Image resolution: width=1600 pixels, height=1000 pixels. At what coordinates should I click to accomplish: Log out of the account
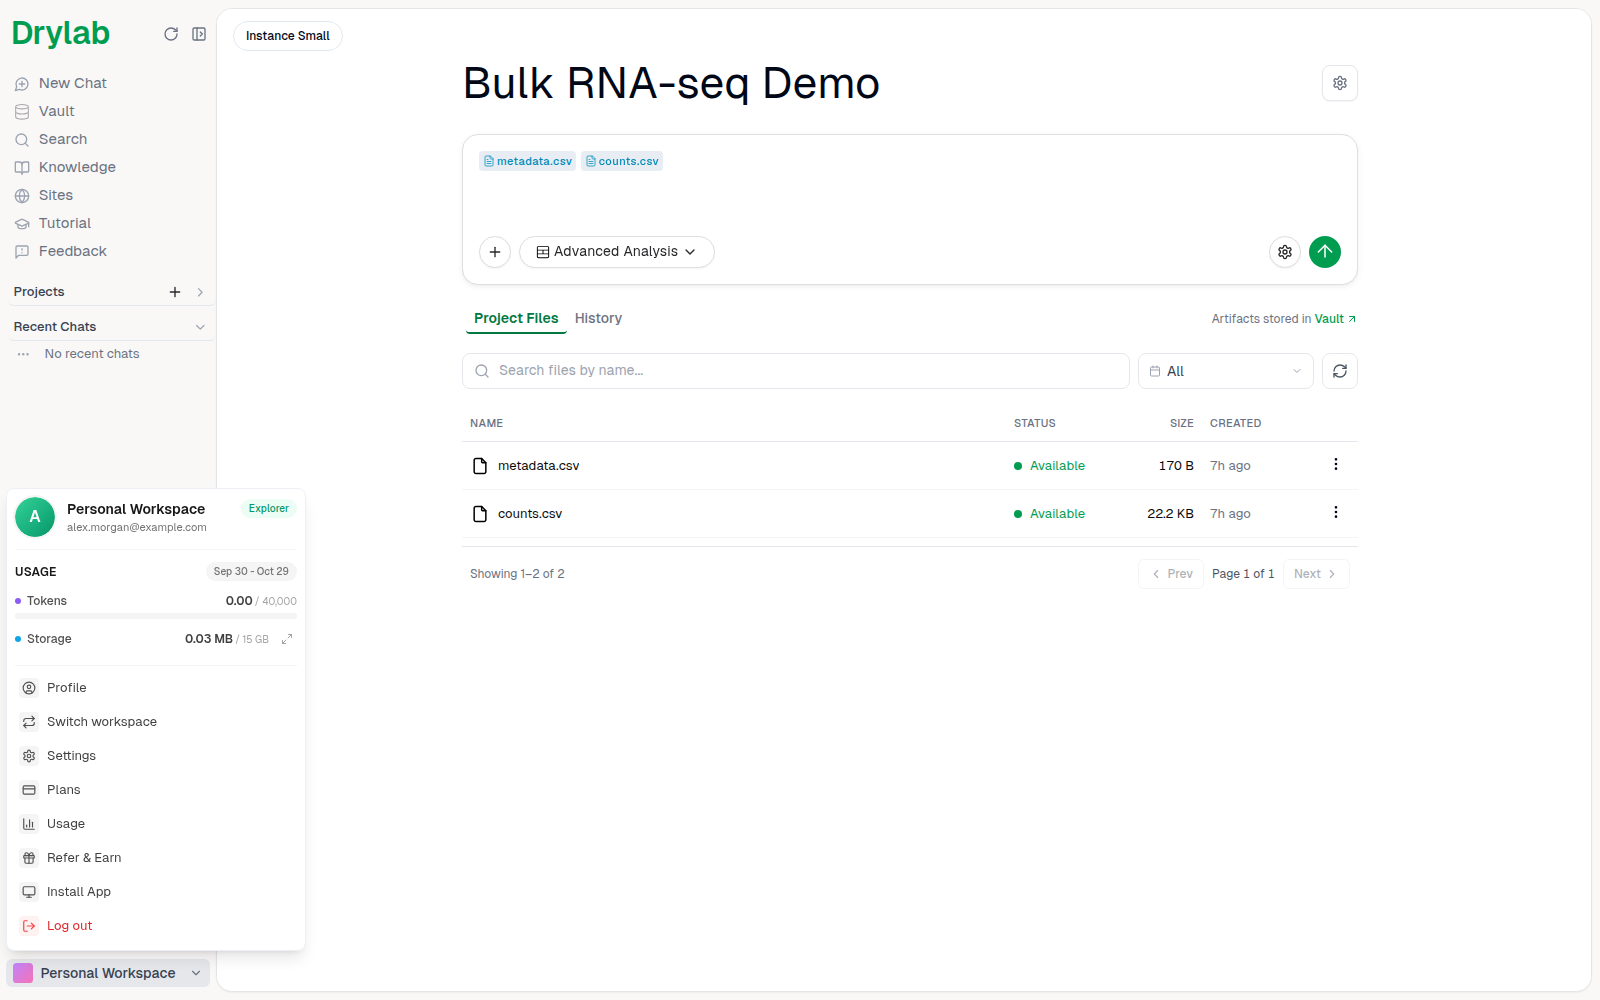click(x=156, y=926)
